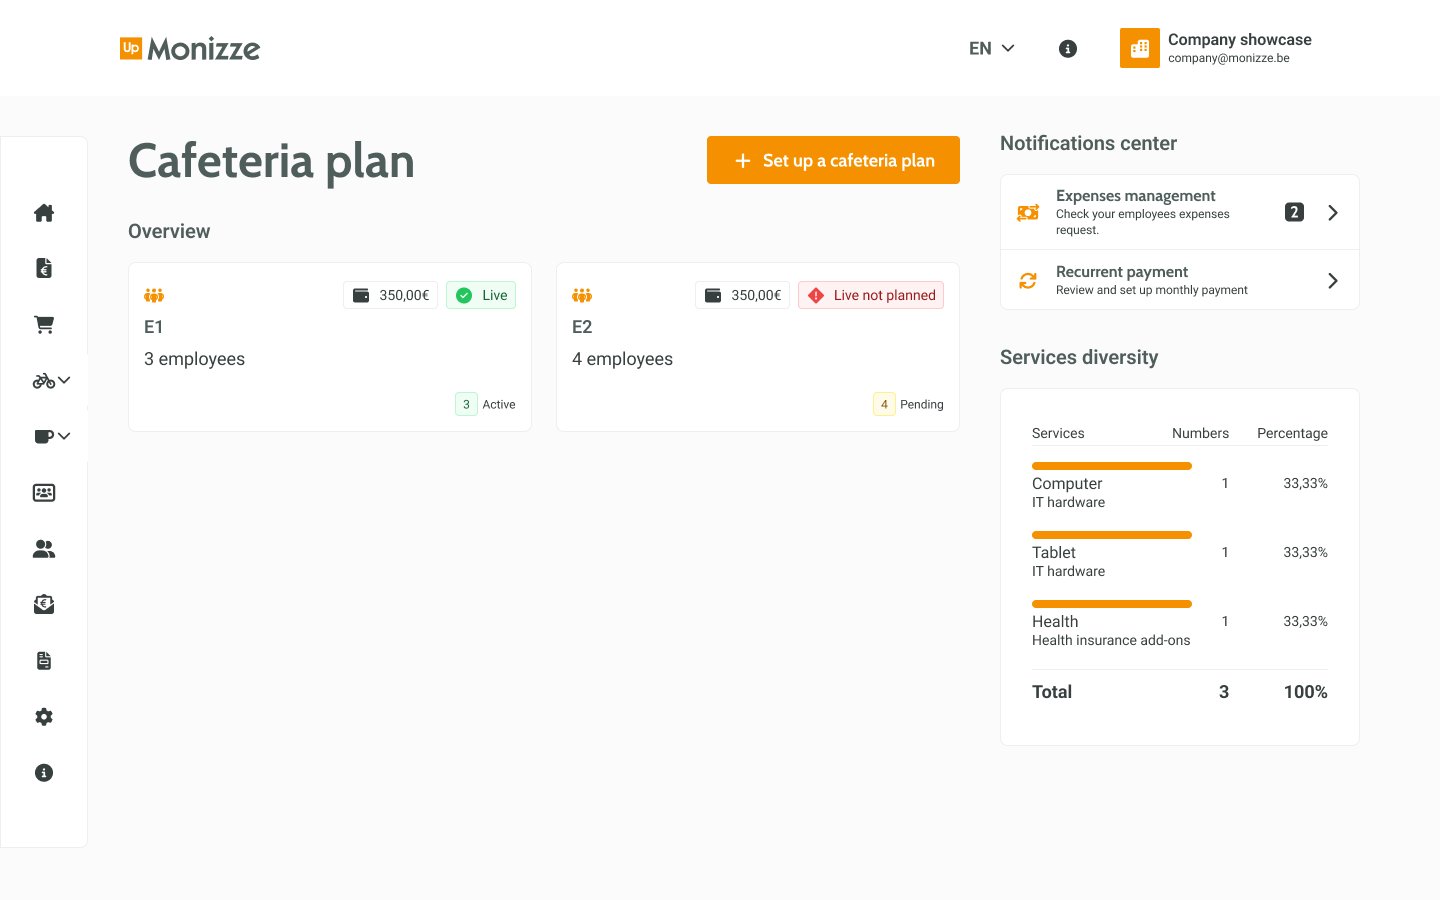Click Set up a cafeteria plan button
This screenshot has height=900, width=1440.
pyautogui.click(x=833, y=160)
